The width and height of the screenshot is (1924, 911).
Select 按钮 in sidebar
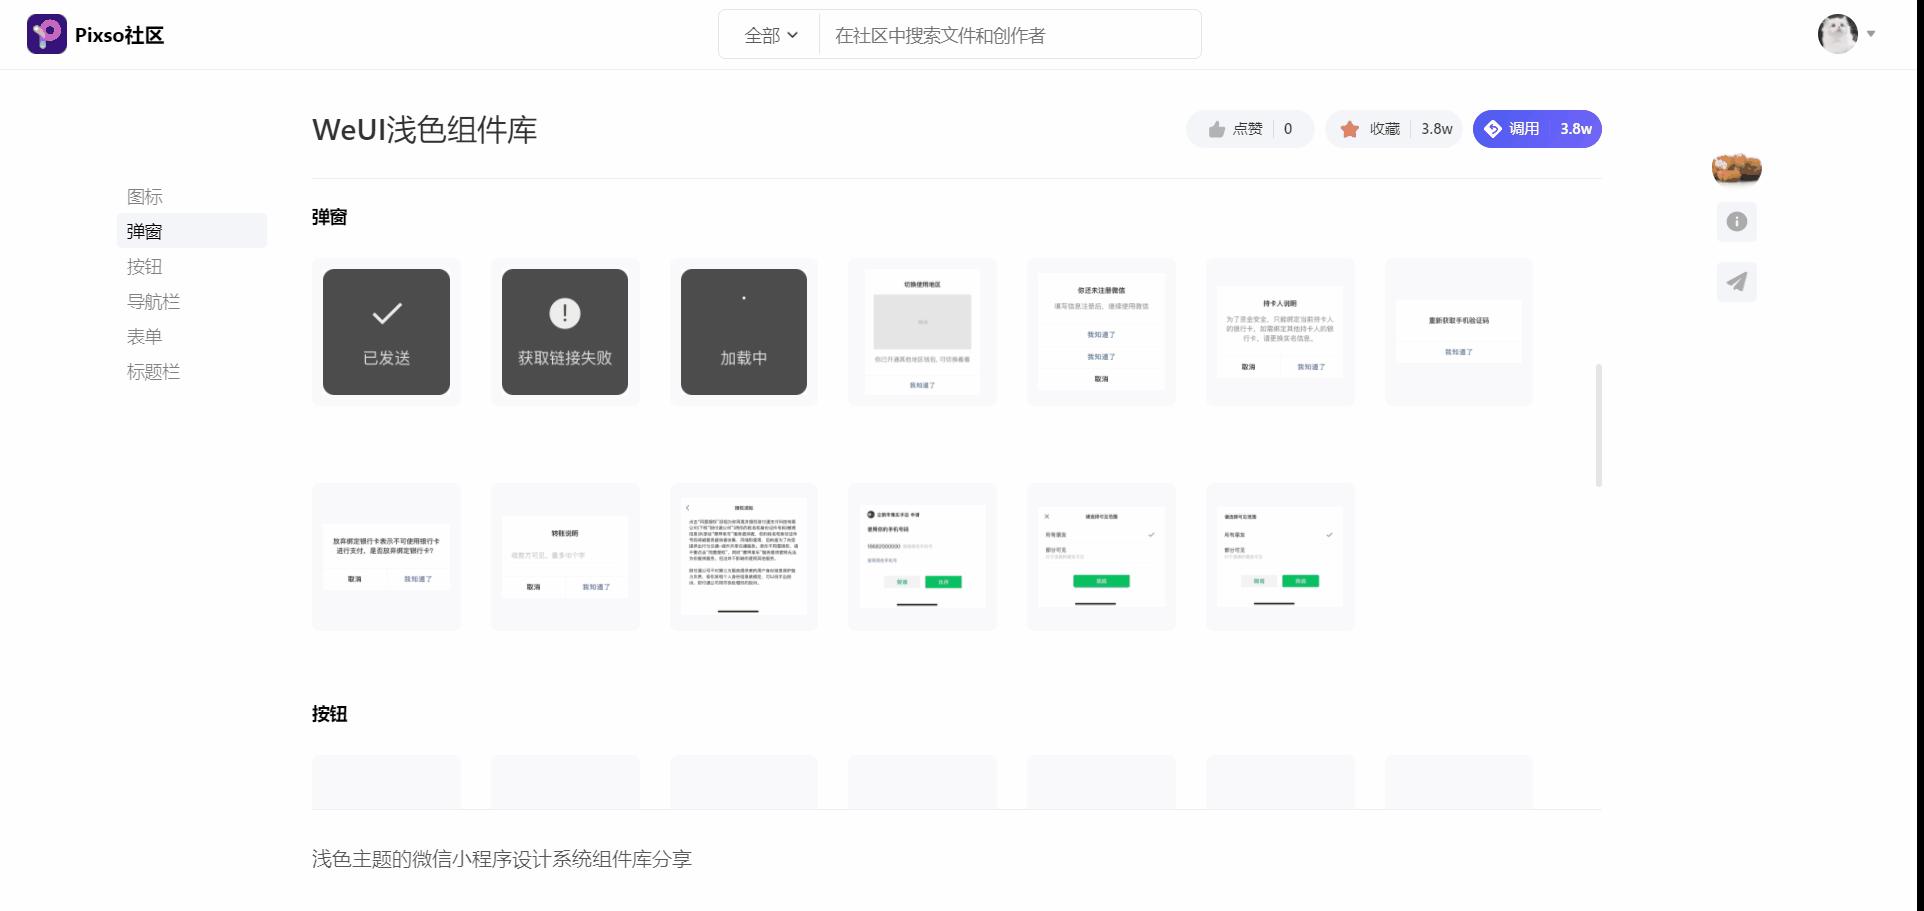(x=192, y=266)
